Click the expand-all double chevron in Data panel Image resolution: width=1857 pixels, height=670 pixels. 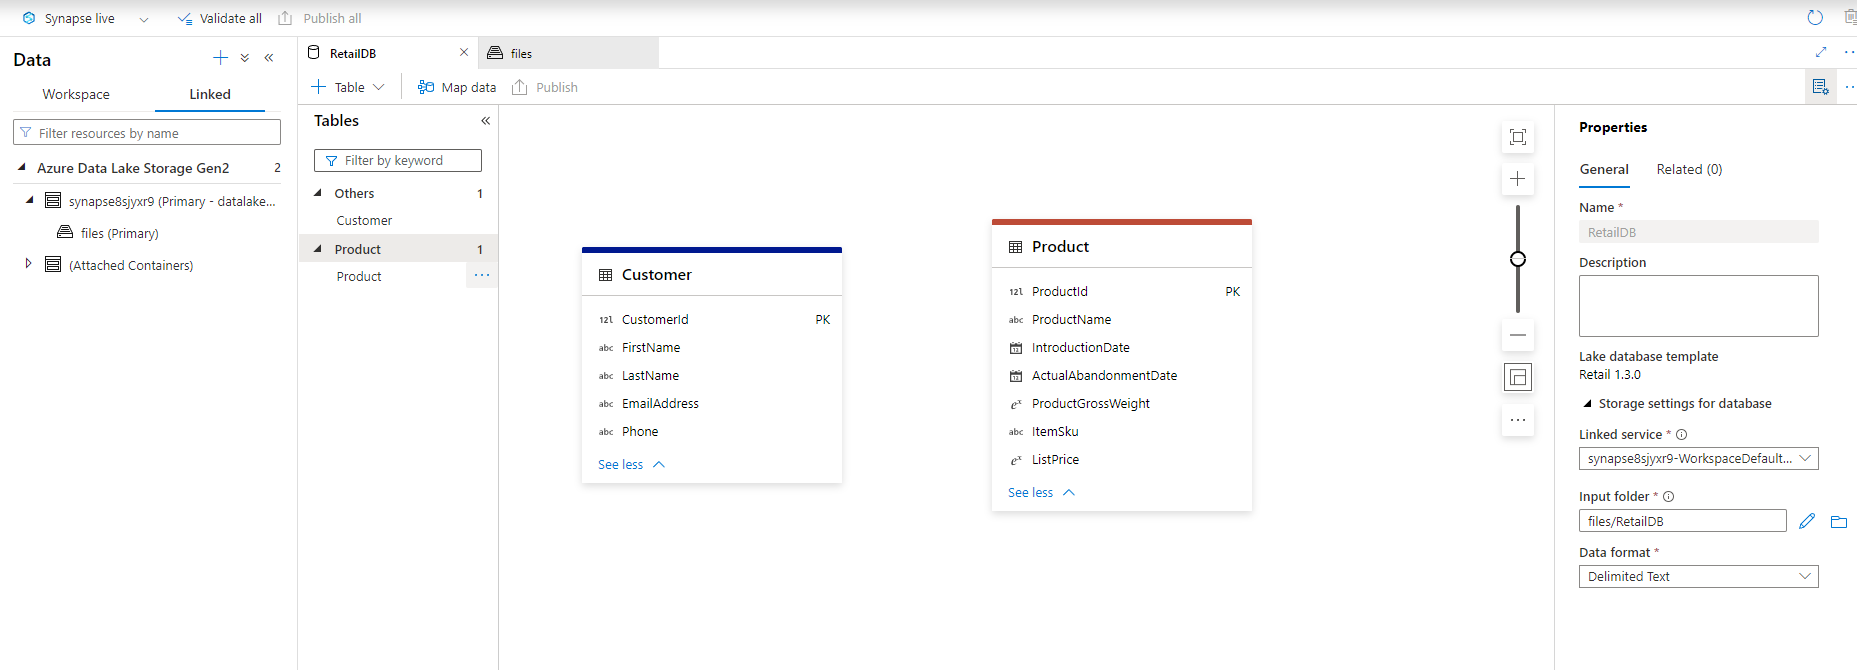coord(245,58)
